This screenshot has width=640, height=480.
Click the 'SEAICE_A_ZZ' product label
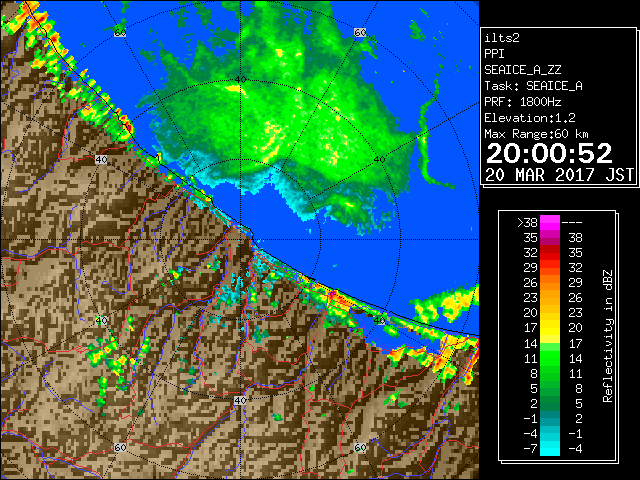(x=523, y=70)
